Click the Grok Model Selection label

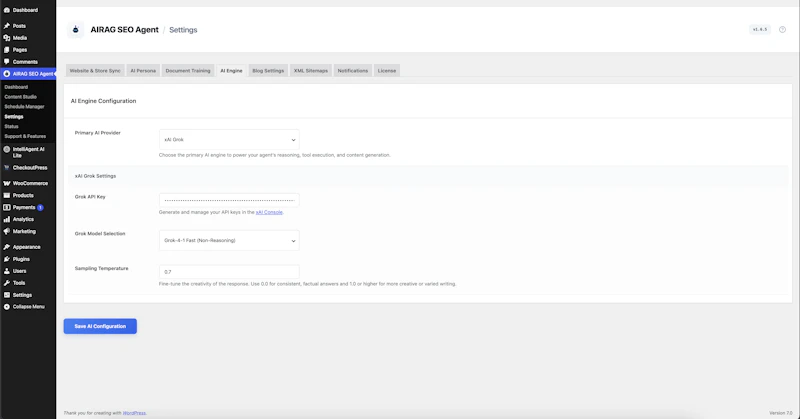(x=100, y=234)
